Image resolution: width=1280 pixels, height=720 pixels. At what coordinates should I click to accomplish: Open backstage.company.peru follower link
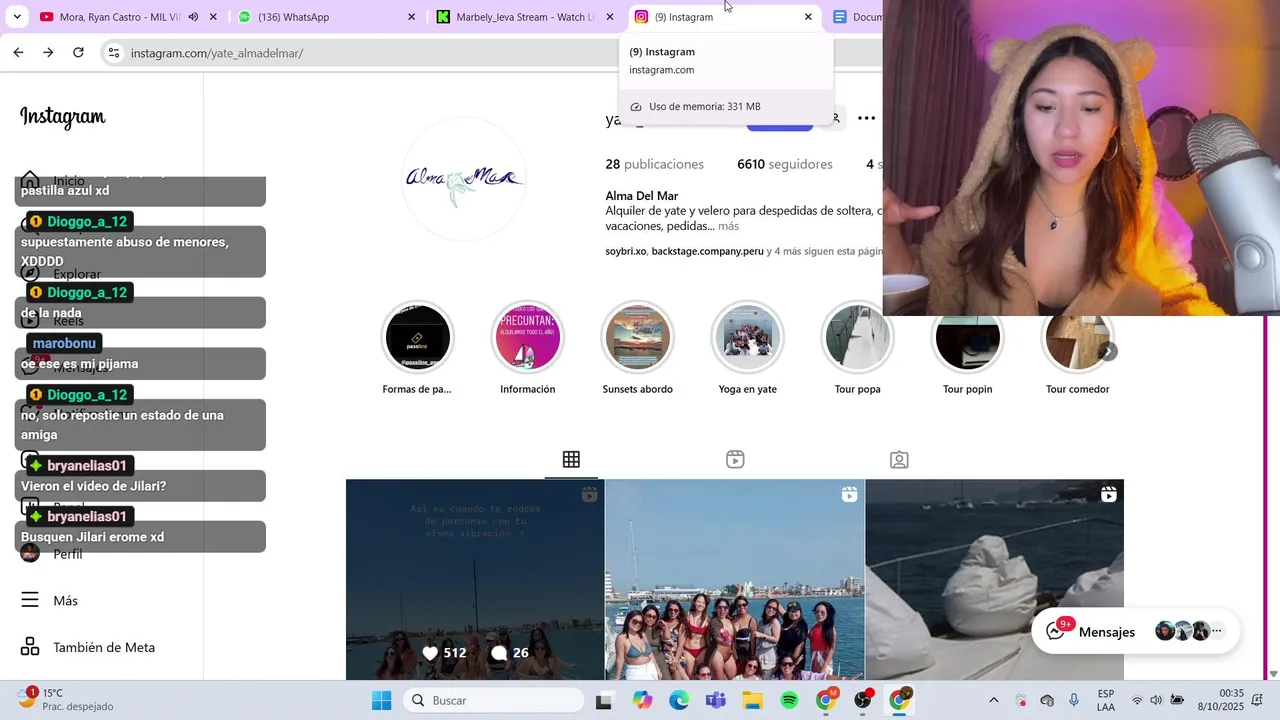(x=707, y=251)
